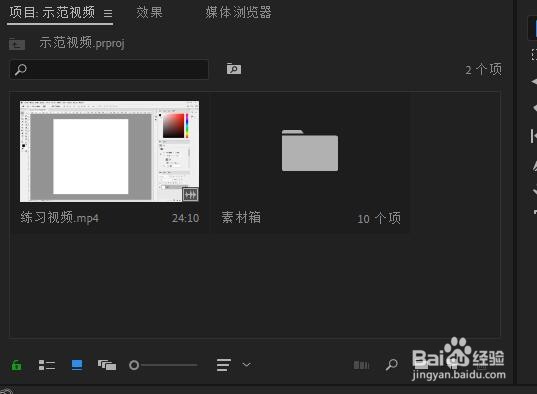Switch to icon view
Viewport: 537px width, 394px height.
pyautogui.click(x=77, y=365)
